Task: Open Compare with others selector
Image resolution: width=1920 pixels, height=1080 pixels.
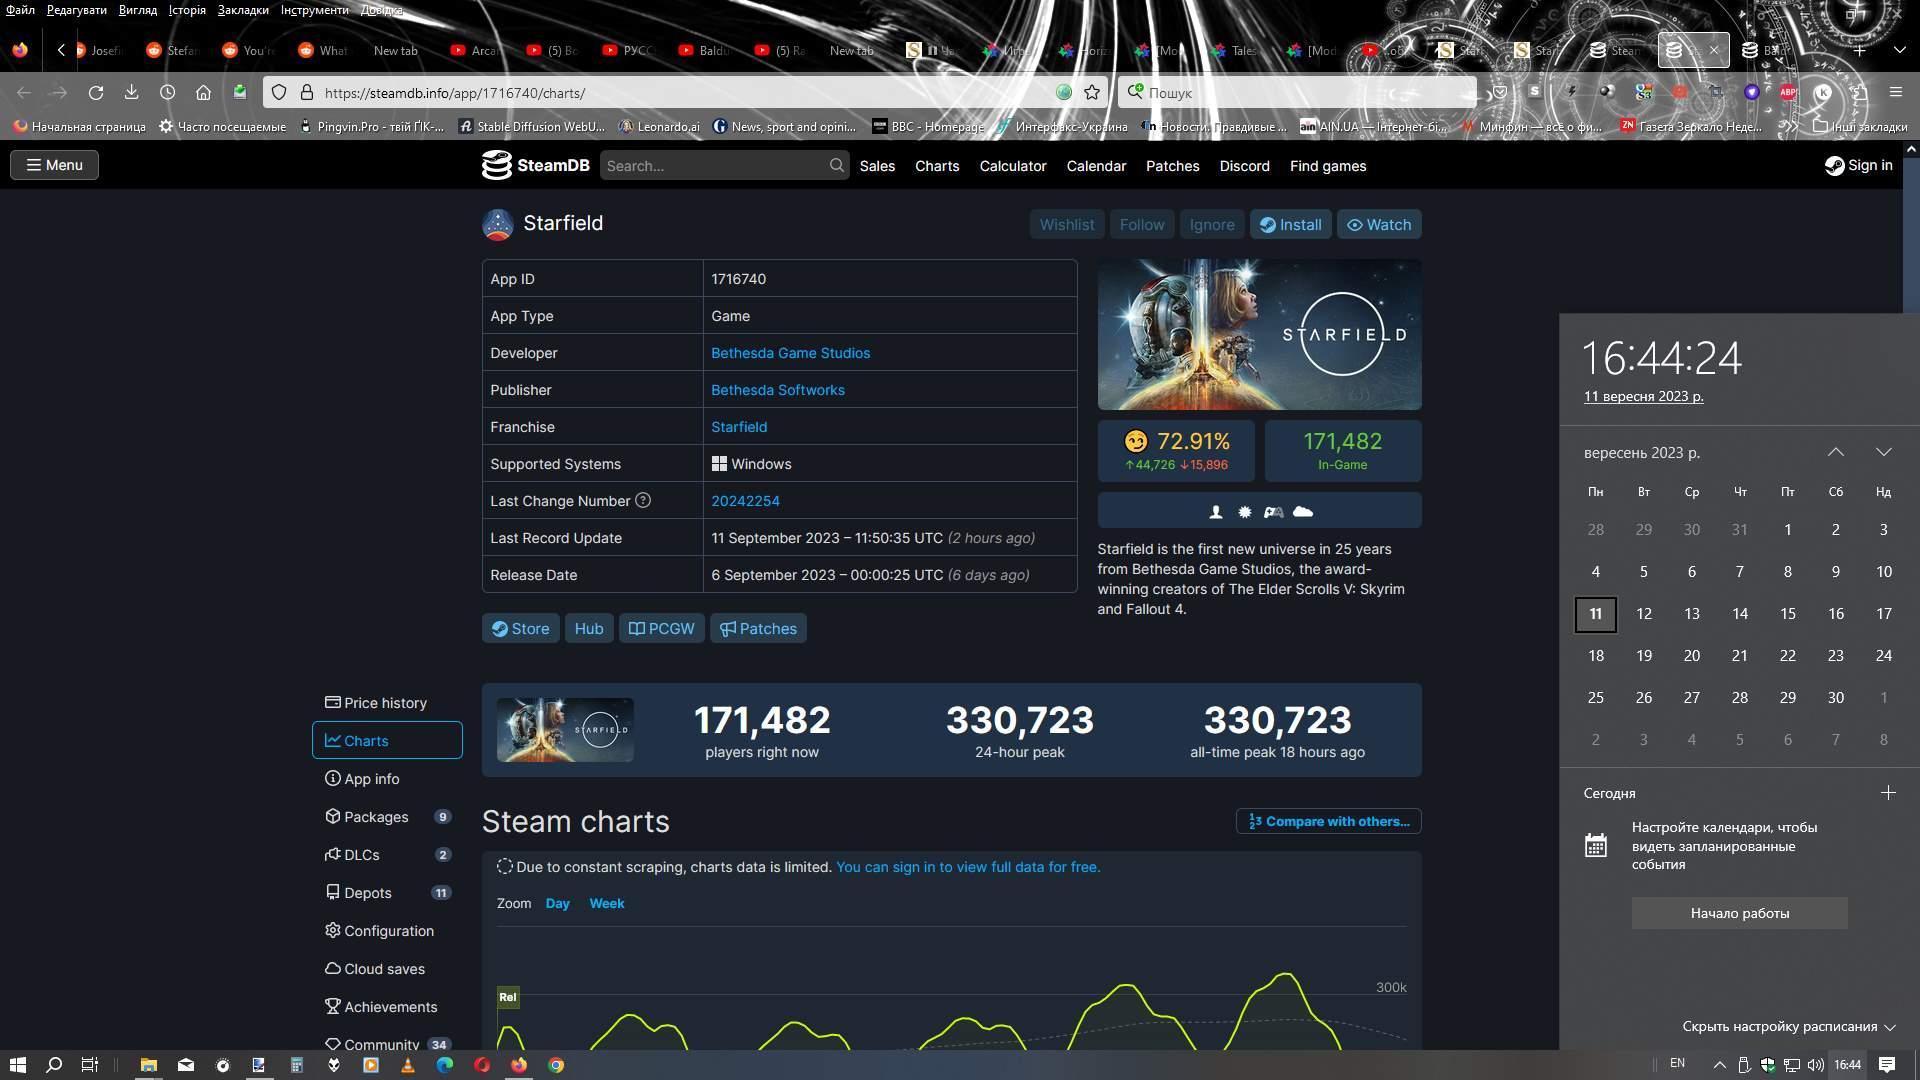Action: point(1328,821)
